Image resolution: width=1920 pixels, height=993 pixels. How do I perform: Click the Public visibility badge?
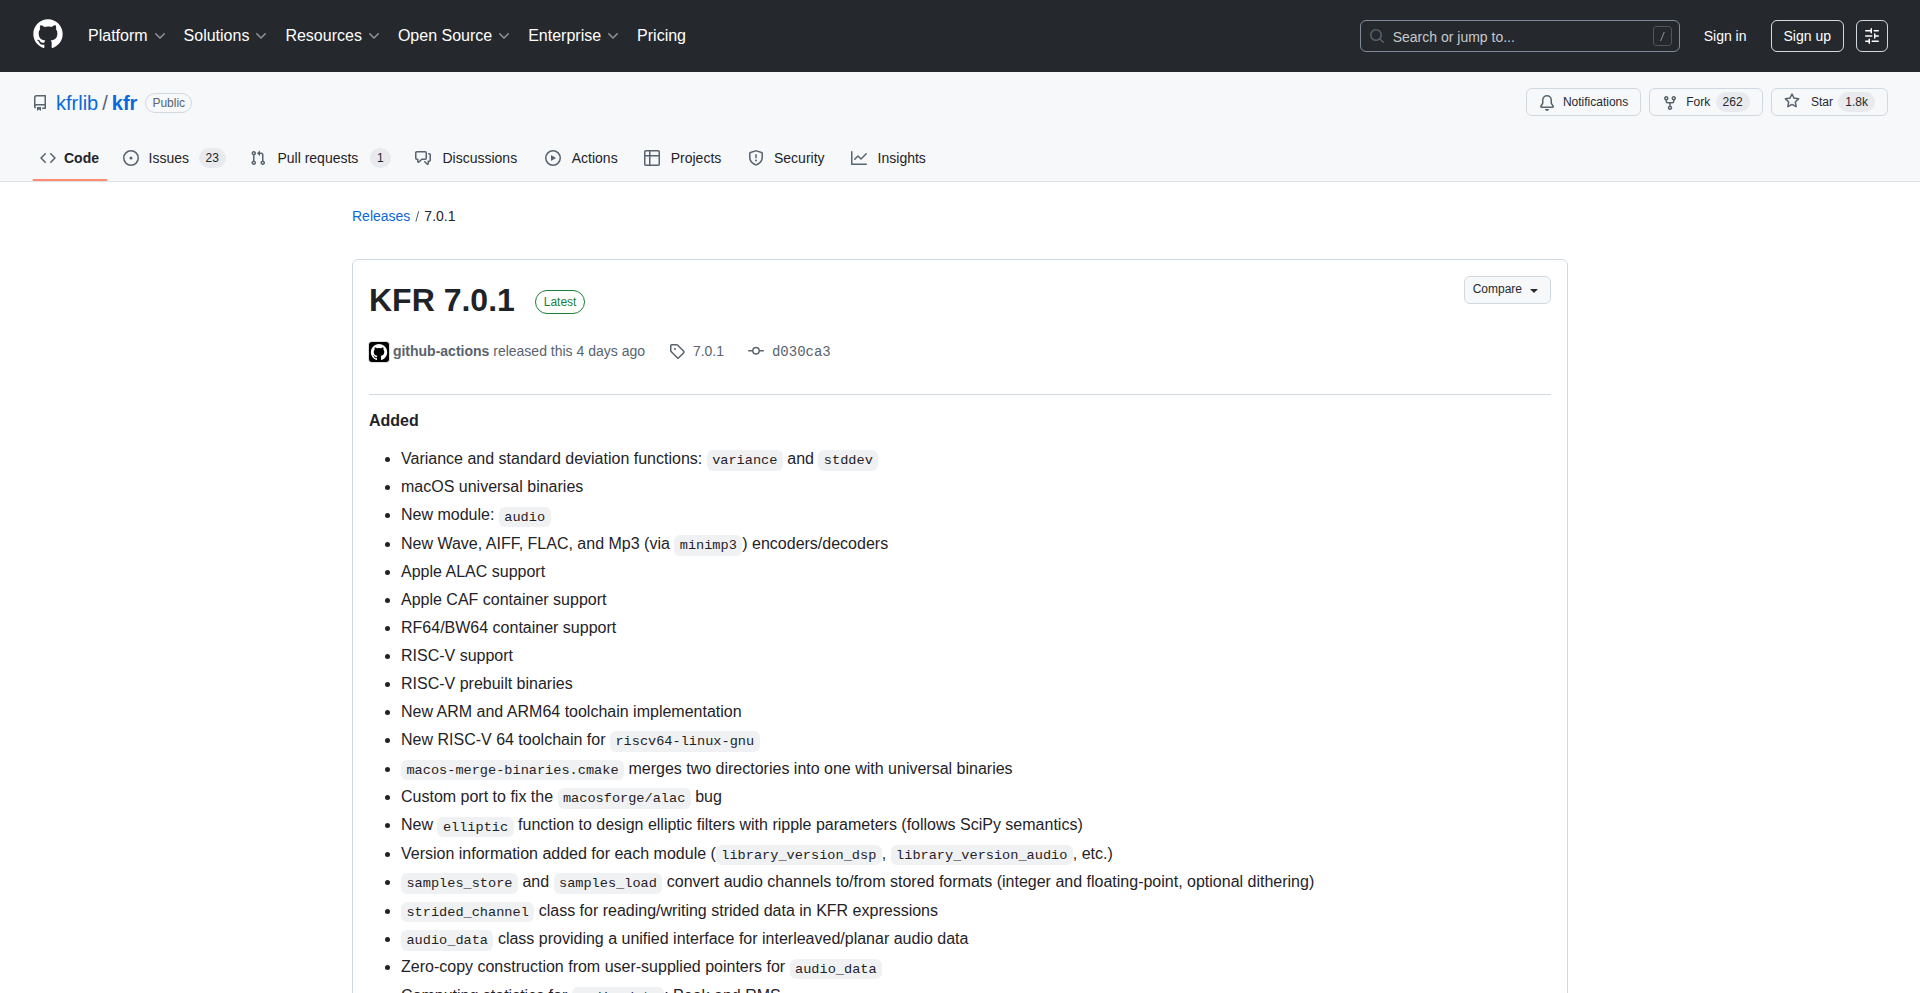169,103
